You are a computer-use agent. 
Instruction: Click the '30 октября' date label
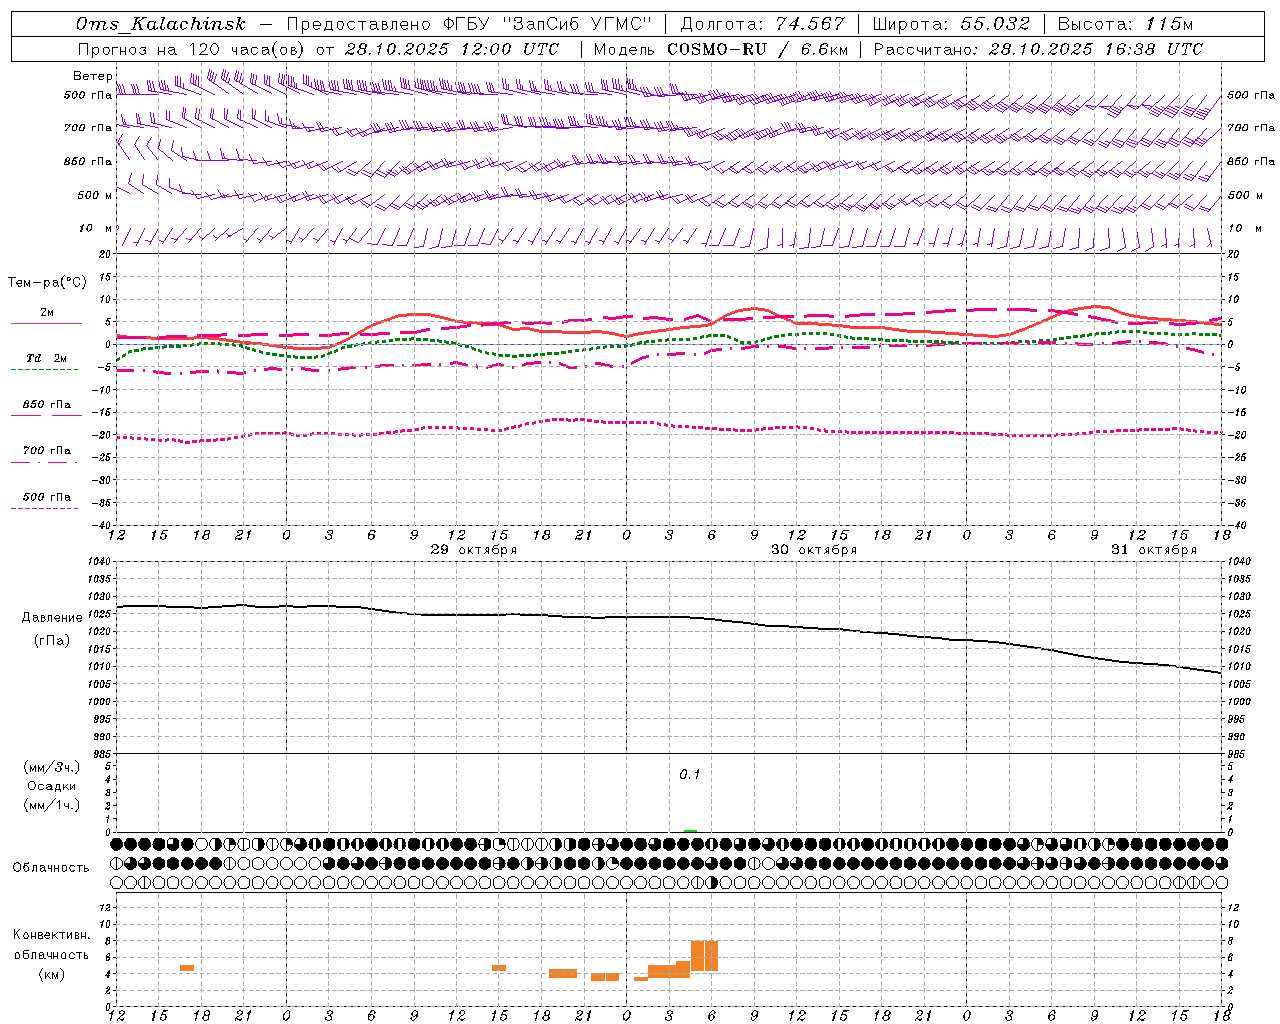(814, 549)
